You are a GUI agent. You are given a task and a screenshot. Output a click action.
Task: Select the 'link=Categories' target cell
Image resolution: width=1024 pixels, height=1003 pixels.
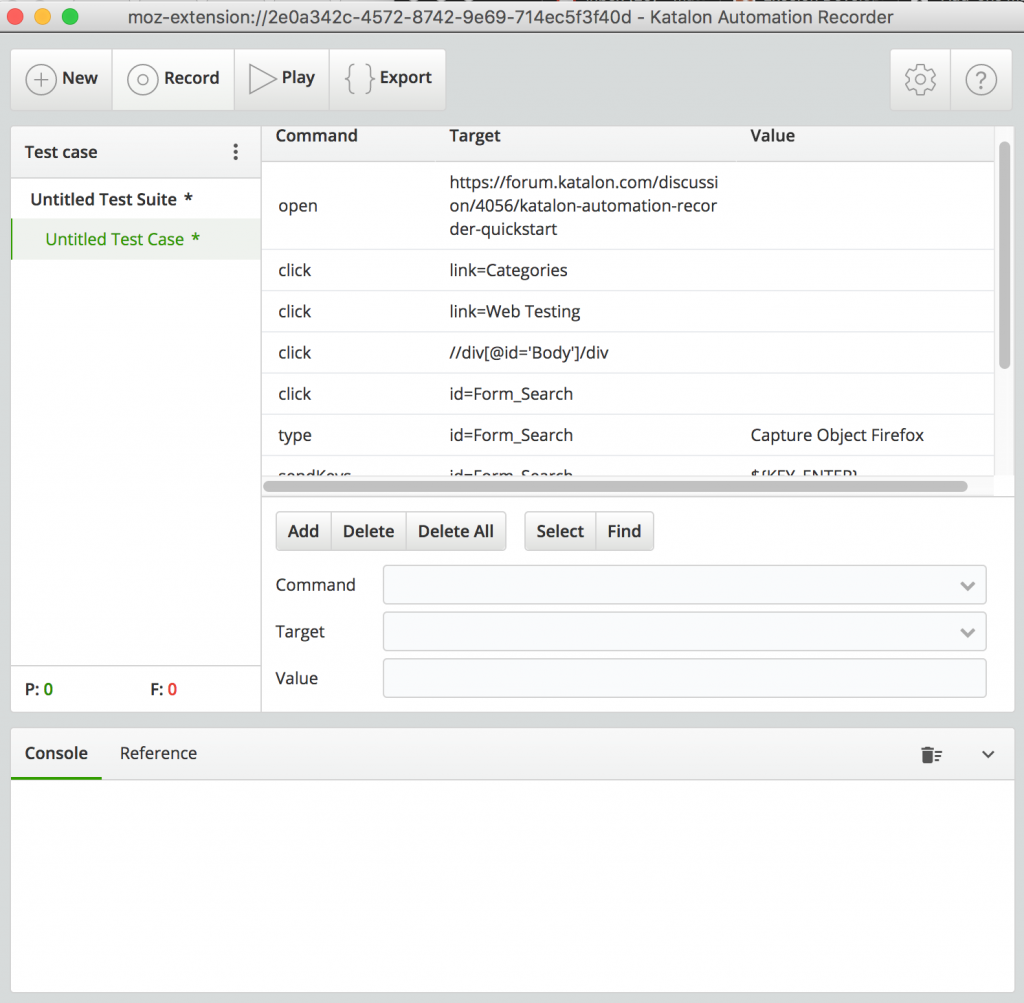pos(508,270)
